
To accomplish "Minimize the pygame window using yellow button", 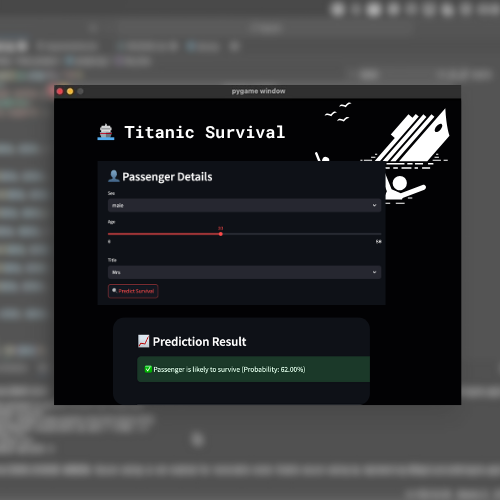I will [70, 91].
